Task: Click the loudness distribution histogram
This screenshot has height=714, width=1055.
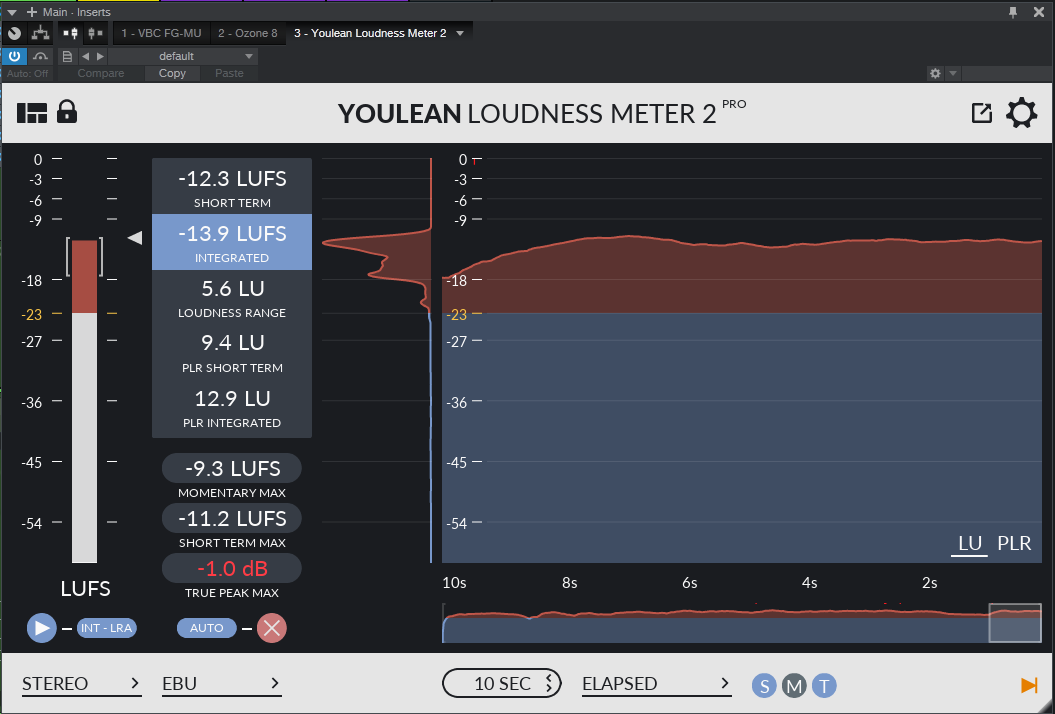Action: 377,360
